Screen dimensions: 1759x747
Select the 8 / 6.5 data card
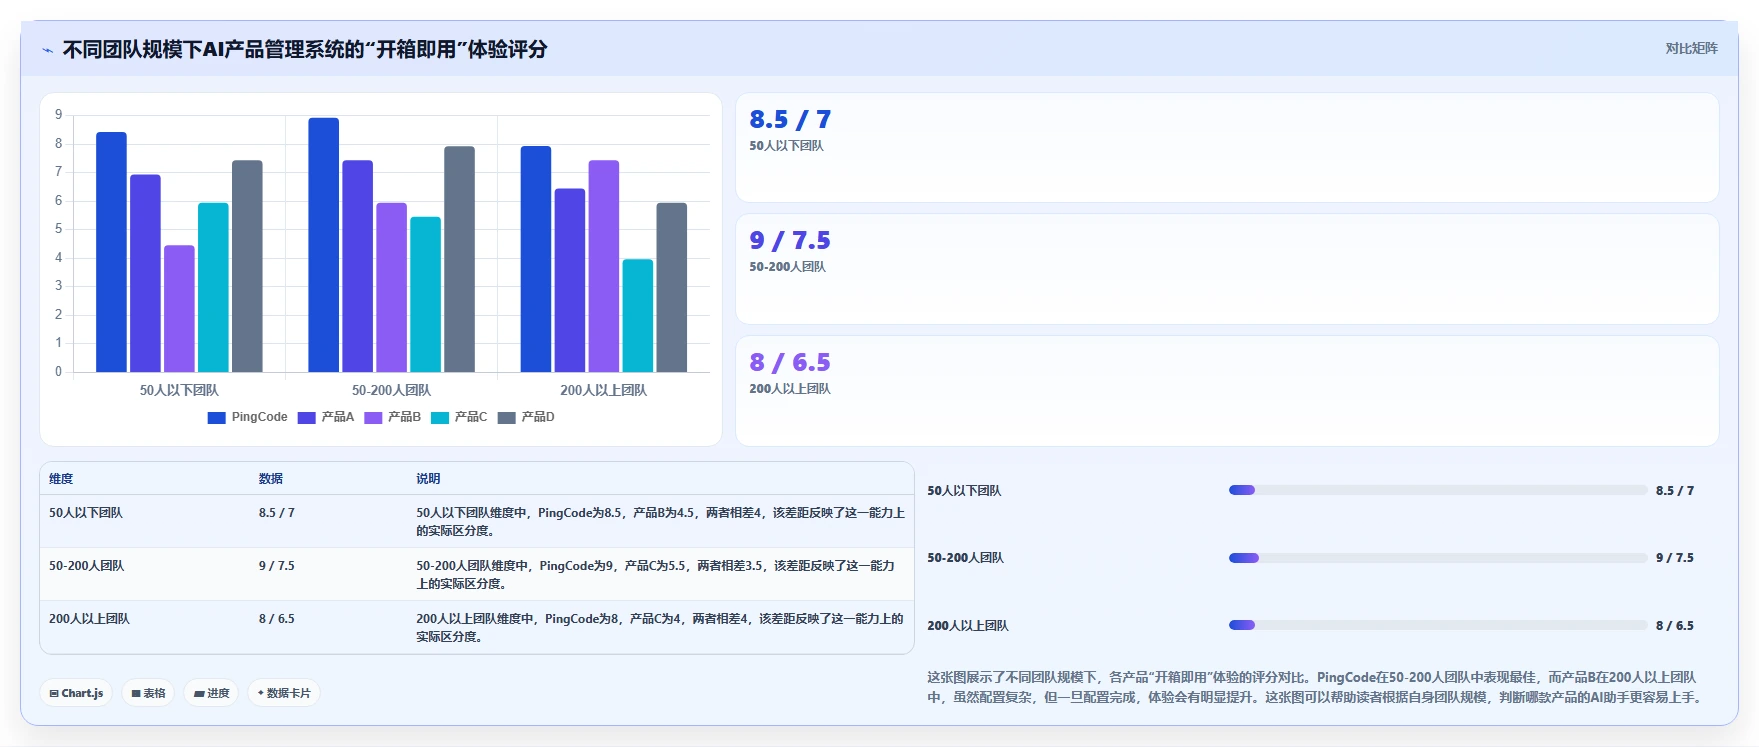pyautogui.click(x=1227, y=391)
